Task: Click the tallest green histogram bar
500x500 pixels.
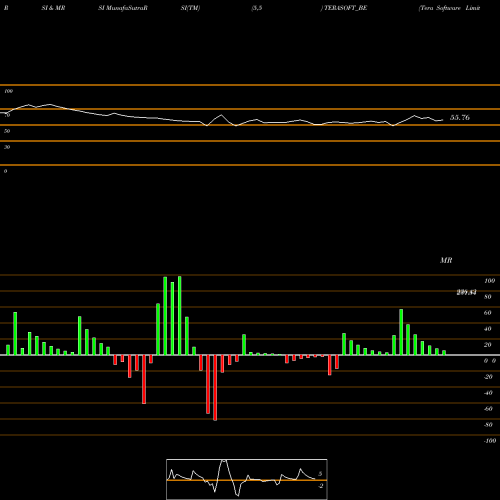Action: coord(180,315)
